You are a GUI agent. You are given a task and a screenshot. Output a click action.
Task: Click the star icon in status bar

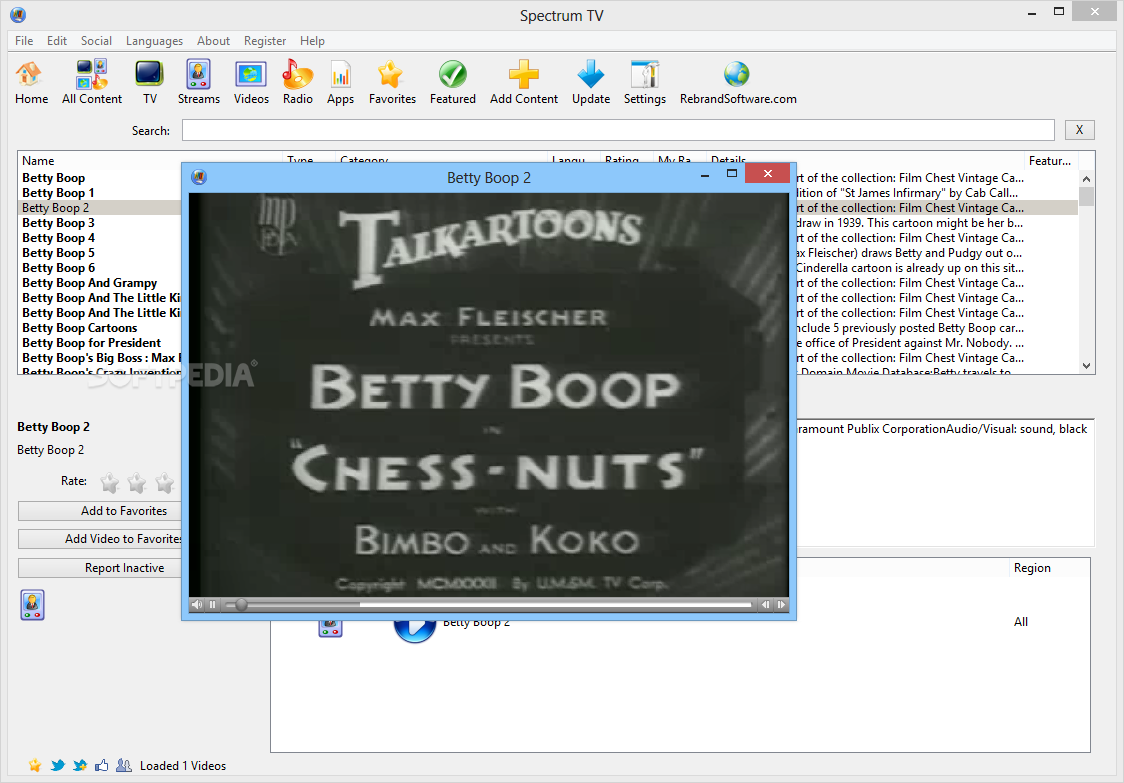(x=34, y=766)
